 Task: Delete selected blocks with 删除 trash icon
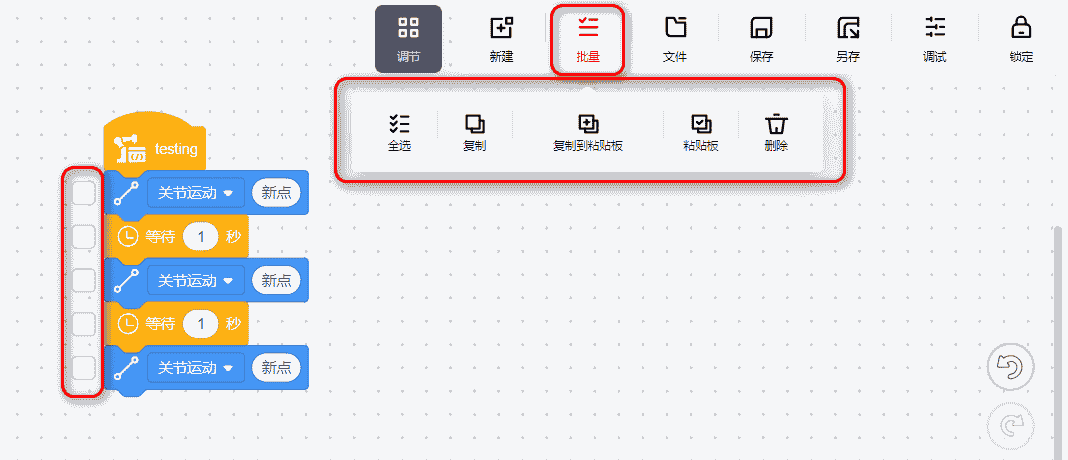776,132
